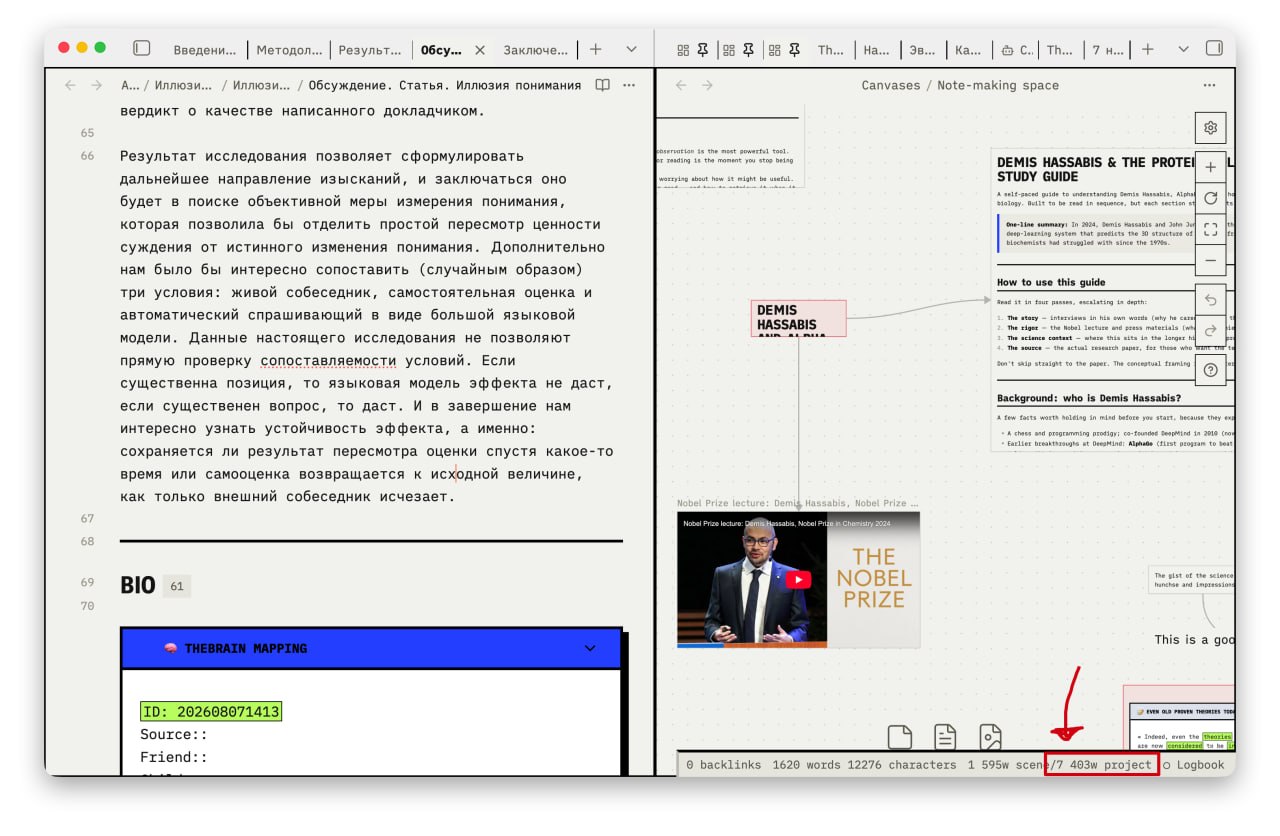Click the Friend:: field line
This screenshot has height=836, width=1280.
point(173,757)
